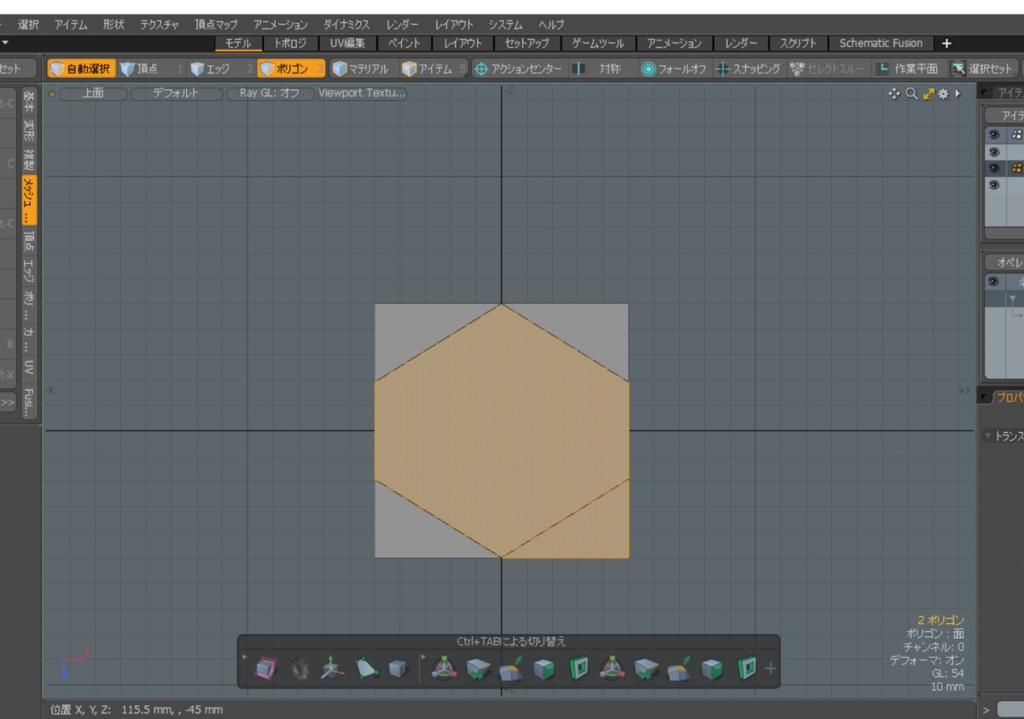The height and width of the screenshot is (719, 1024).
Task: Open the ゲームツール layout tab
Action: click(598, 43)
